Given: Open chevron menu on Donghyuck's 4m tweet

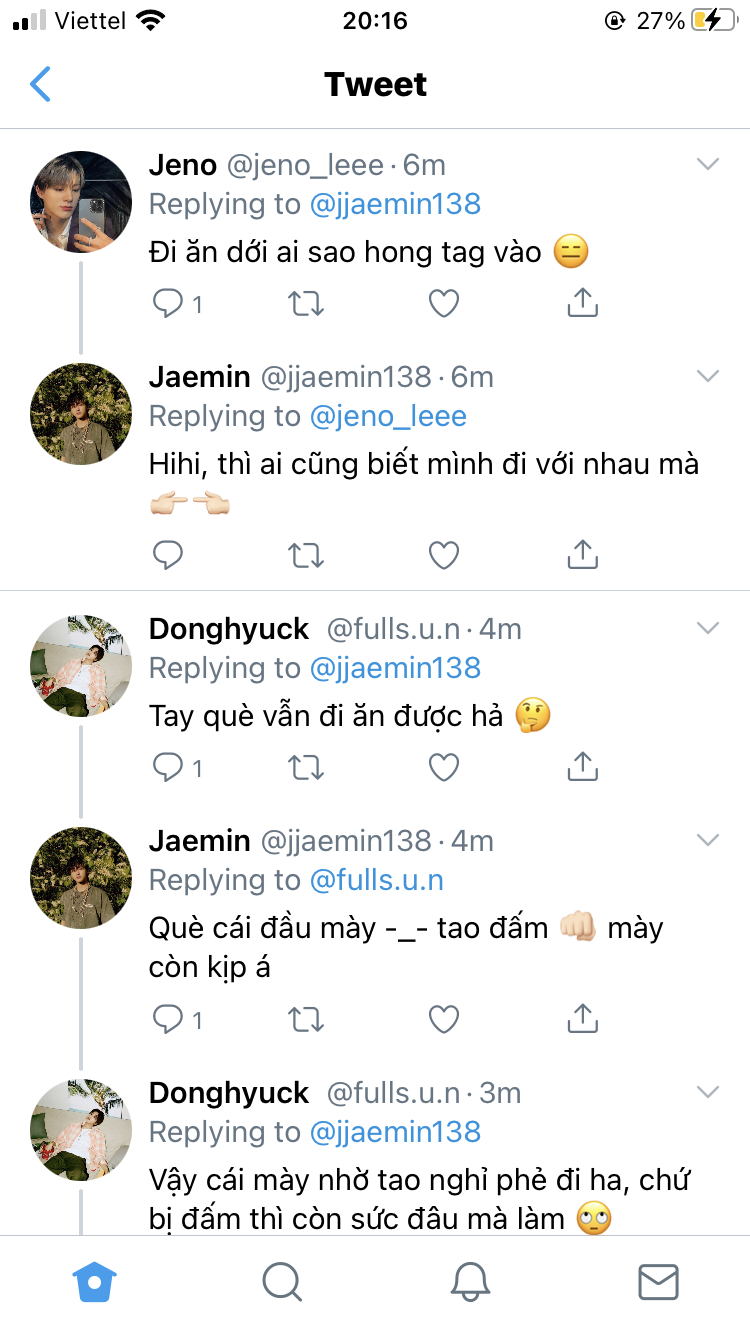Looking at the screenshot, I should (x=708, y=628).
